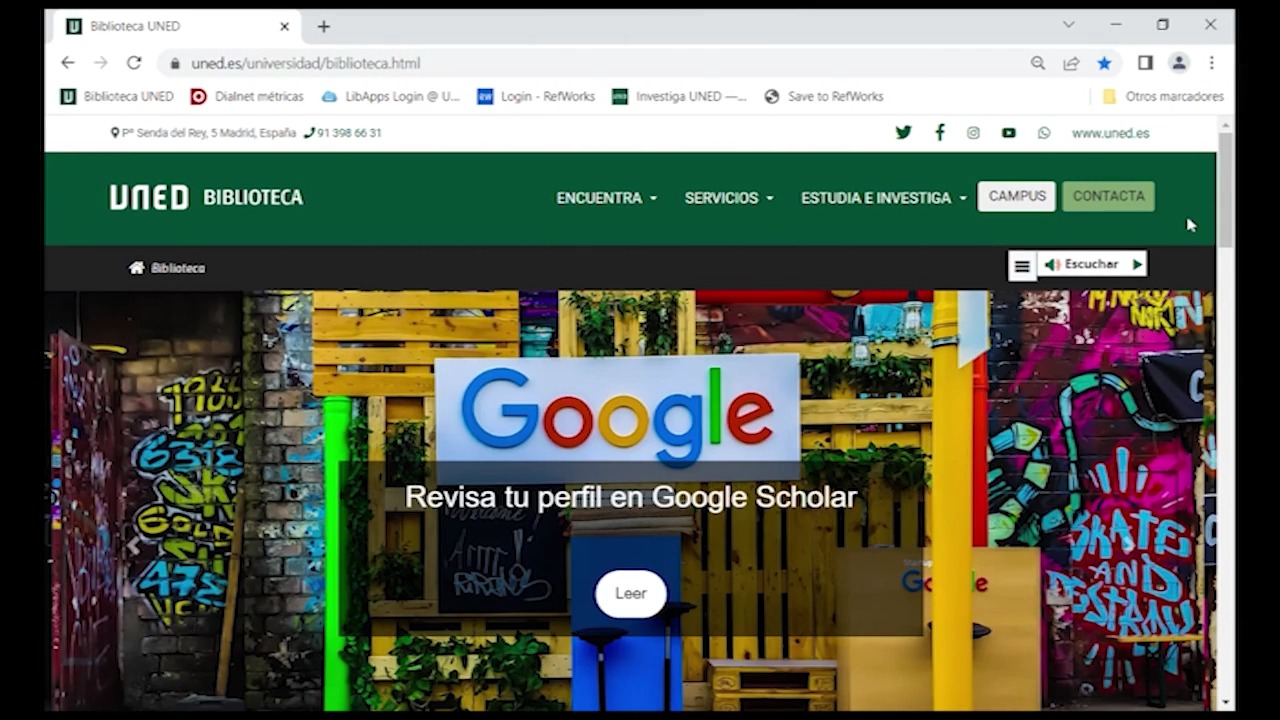Go back with the browser back arrow

(x=68, y=63)
